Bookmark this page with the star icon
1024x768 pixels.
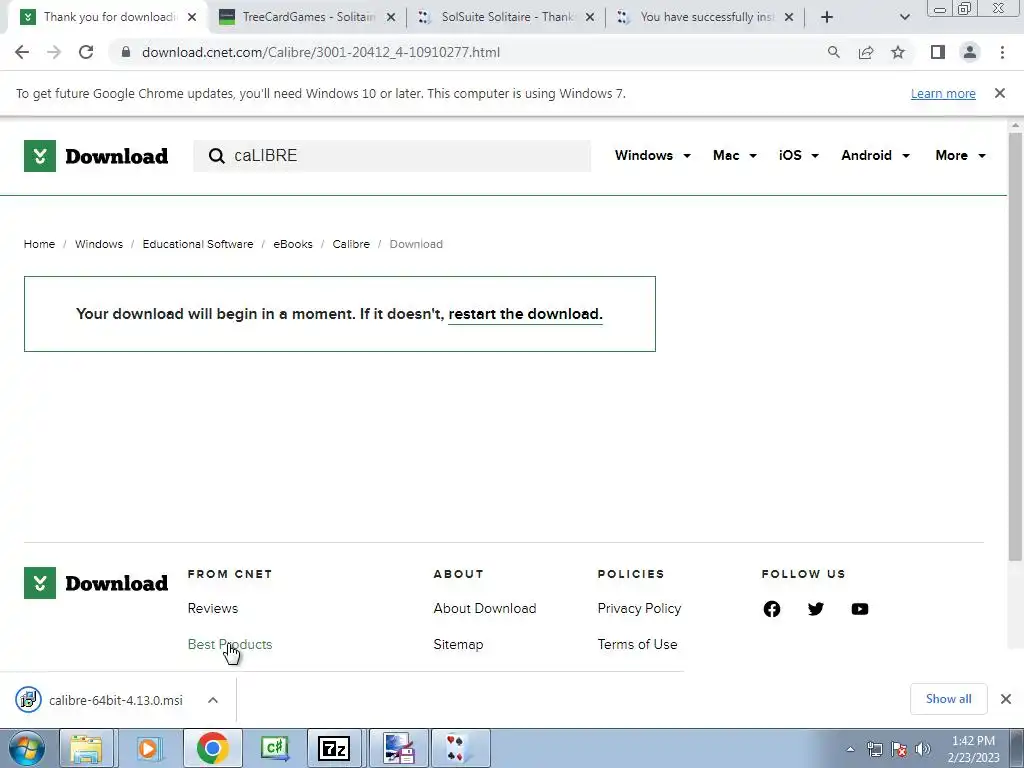tap(898, 52)
